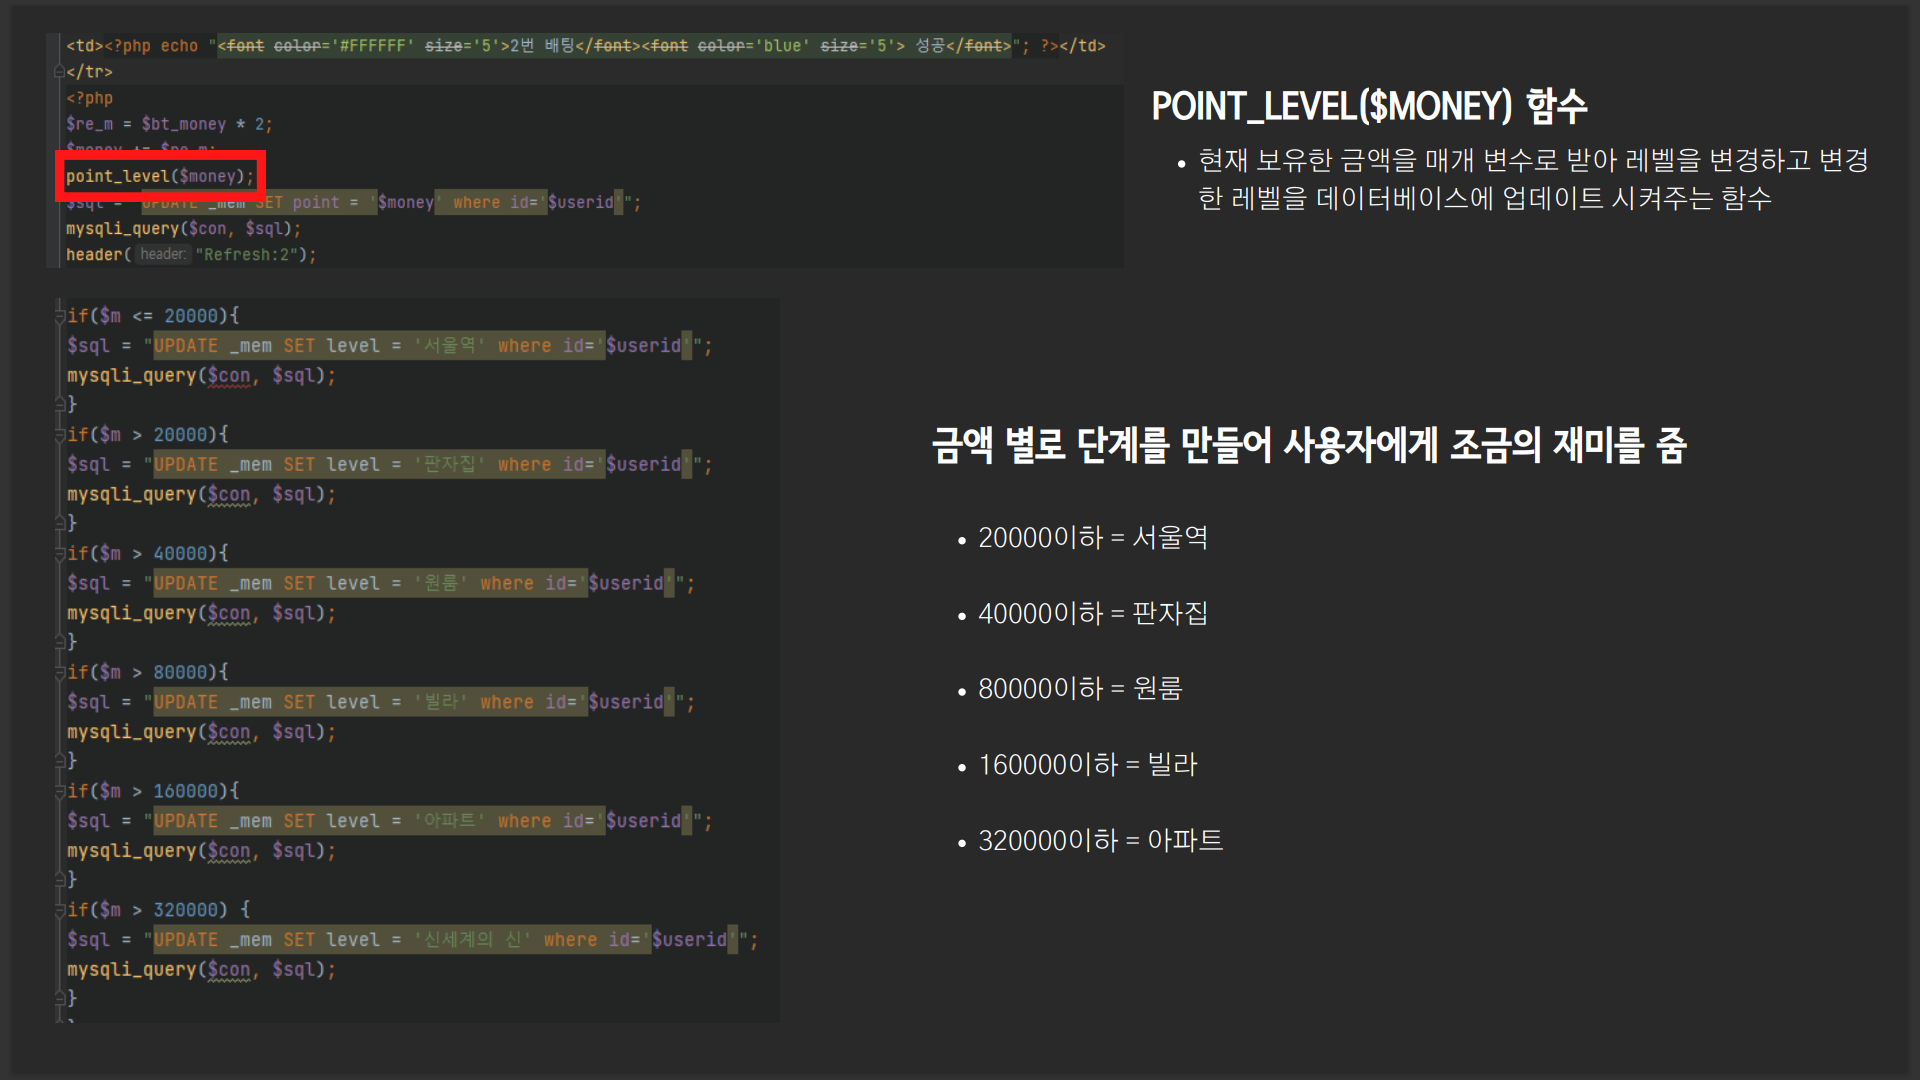Screen dimensions: 1920x1080
Task: Collapse the if($m <= 20000) block fold marker
Action: coord(60,316)
